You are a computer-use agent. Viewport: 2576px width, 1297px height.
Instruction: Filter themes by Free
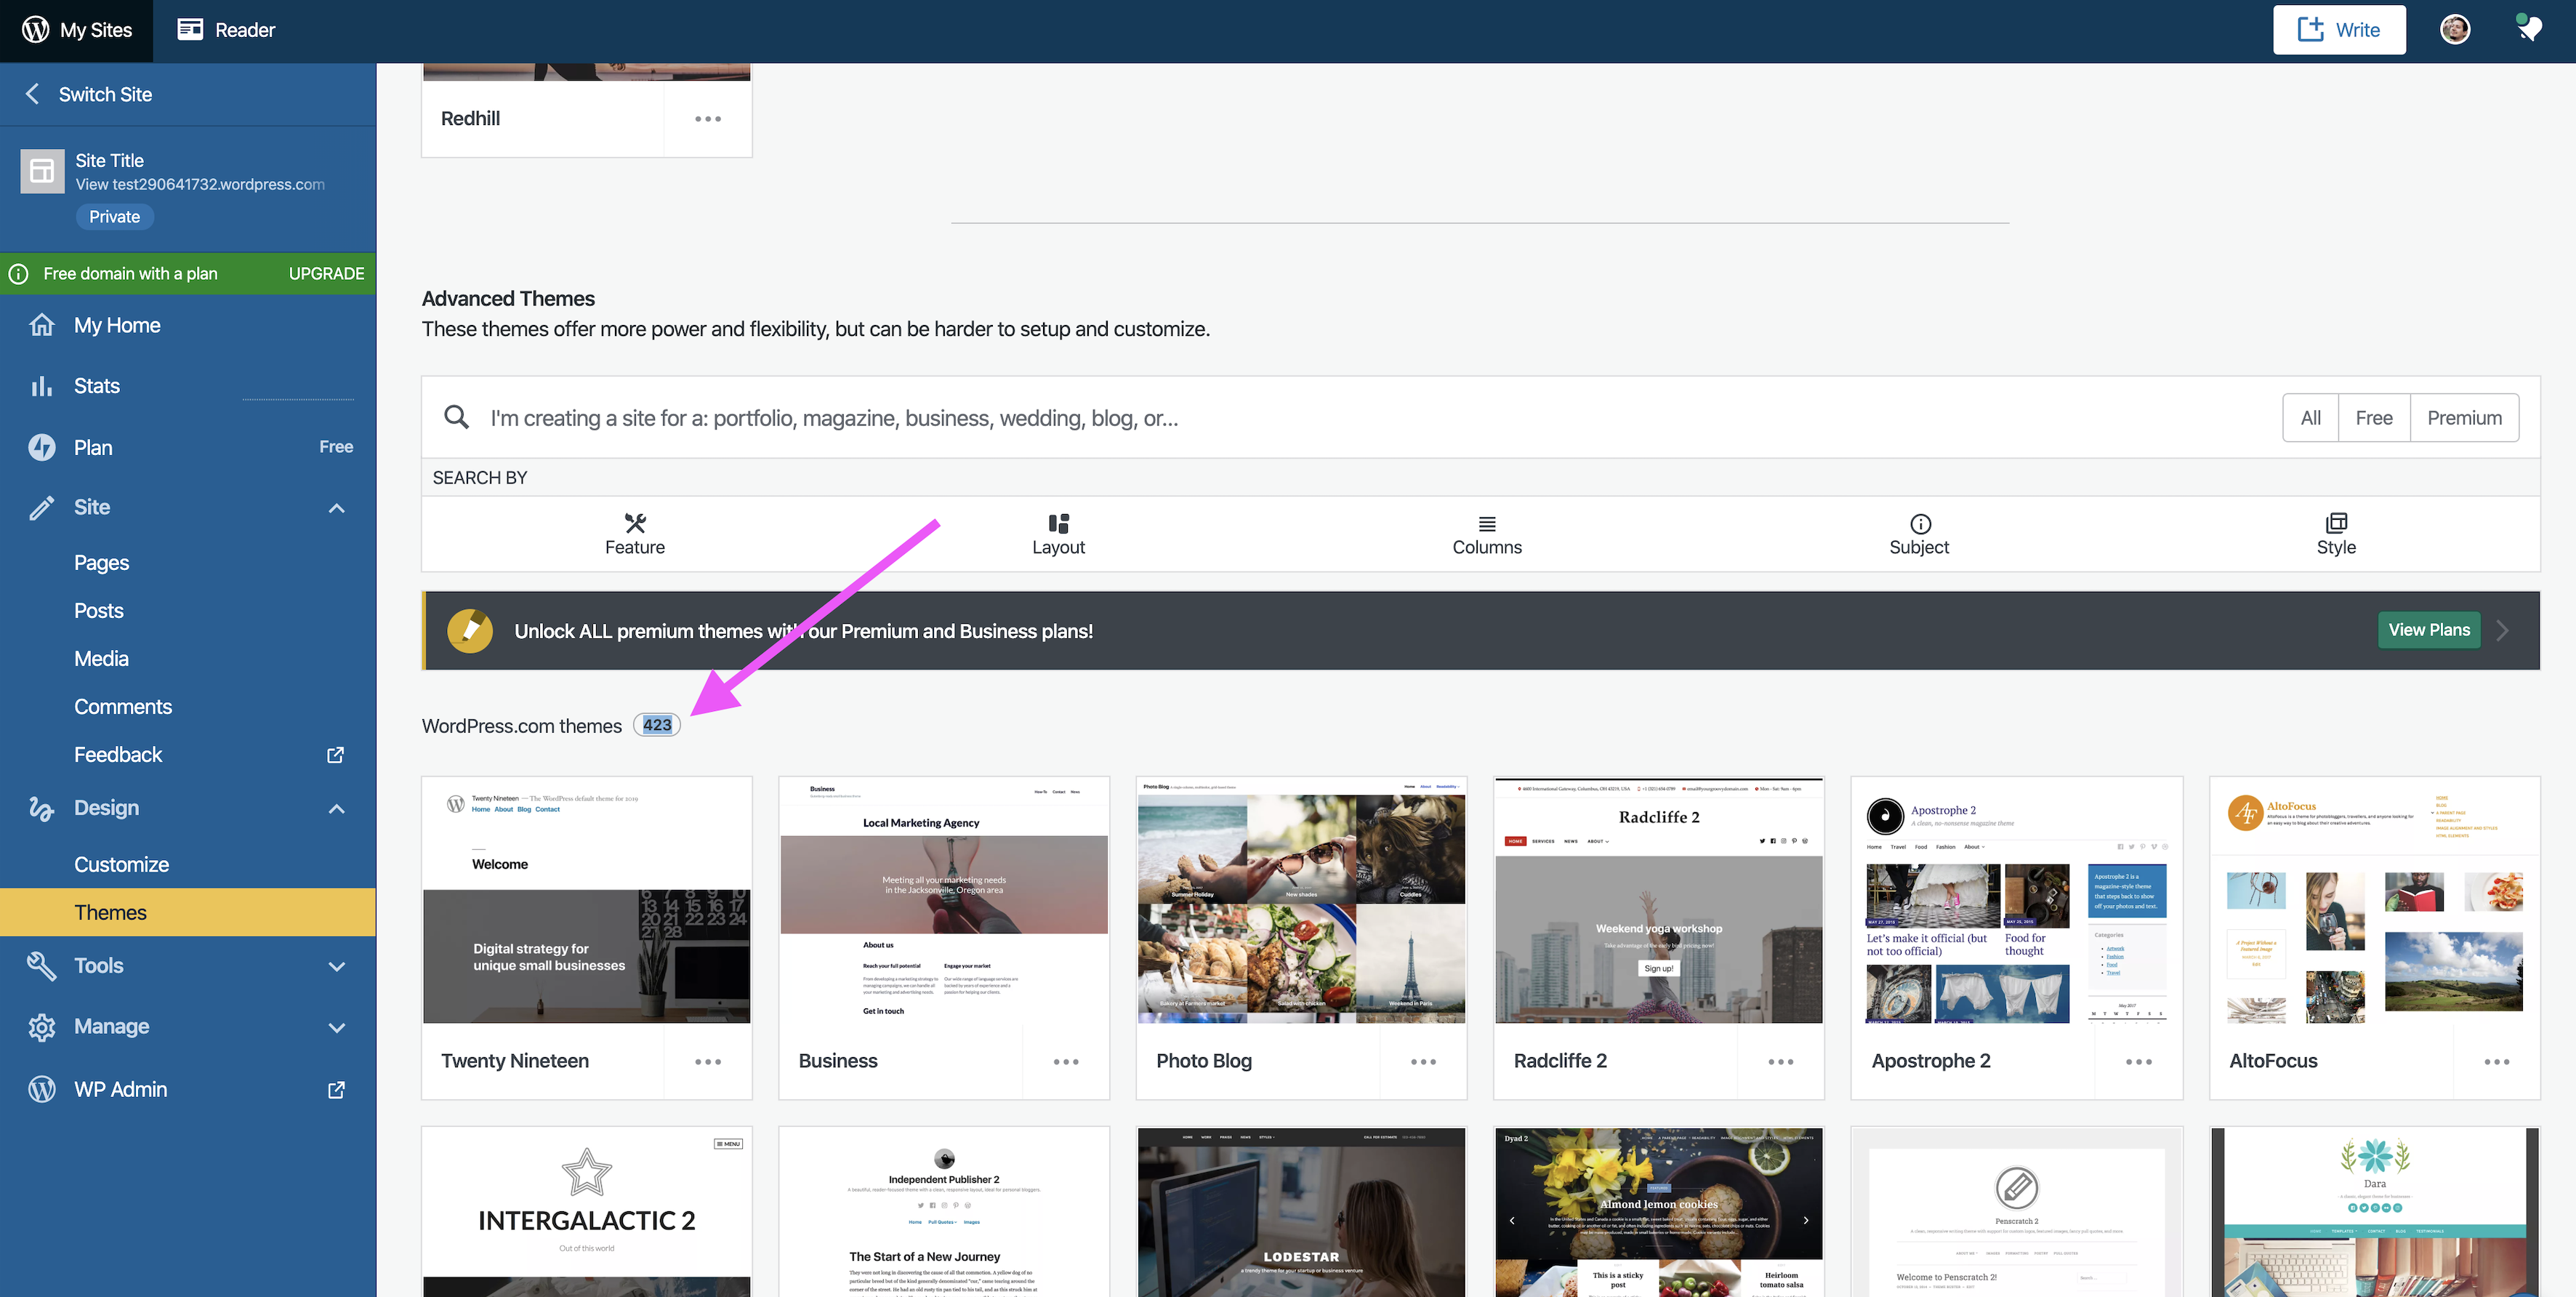click(x=2373, y=418)
